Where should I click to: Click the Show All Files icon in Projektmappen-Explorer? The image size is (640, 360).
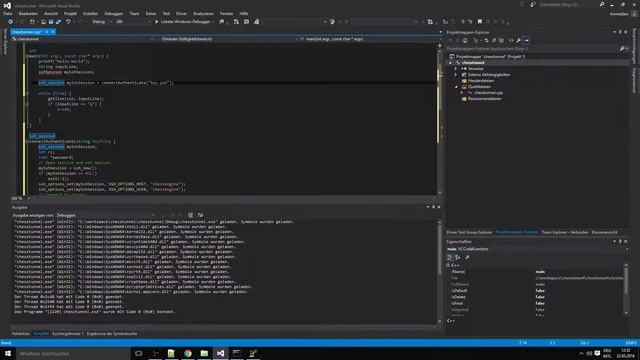(x=501, y=40)
